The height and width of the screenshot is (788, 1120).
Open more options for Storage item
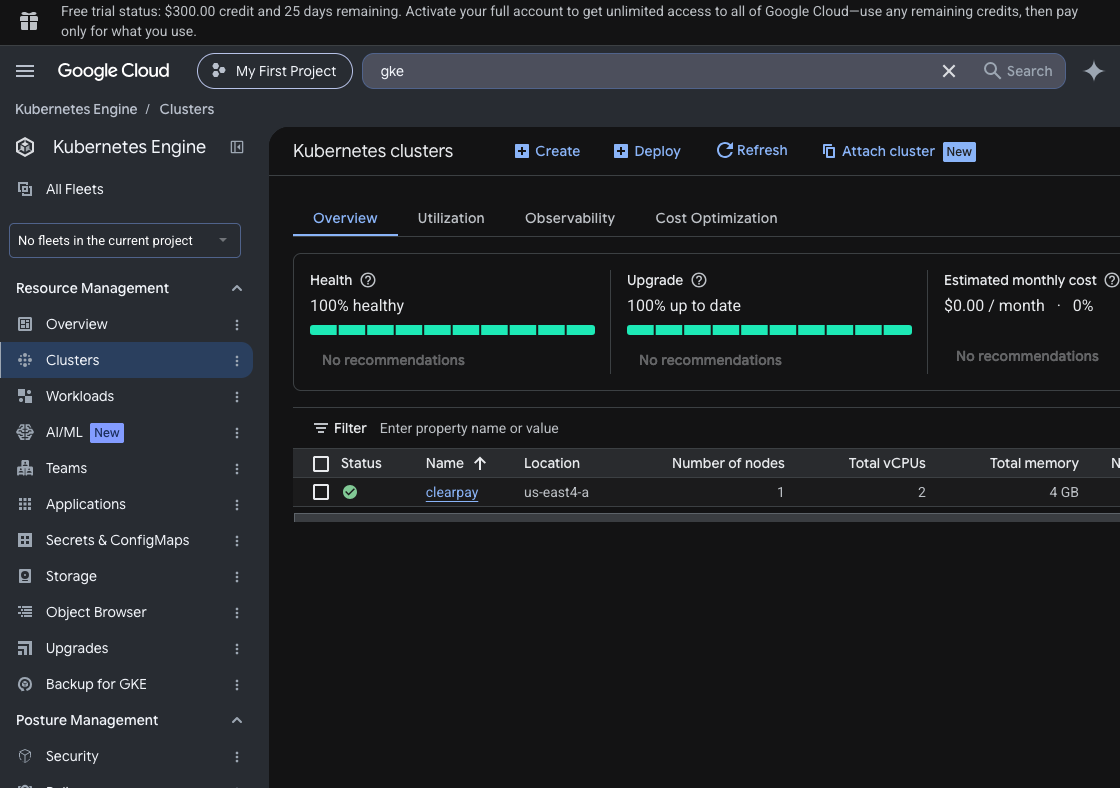point(236,577)
